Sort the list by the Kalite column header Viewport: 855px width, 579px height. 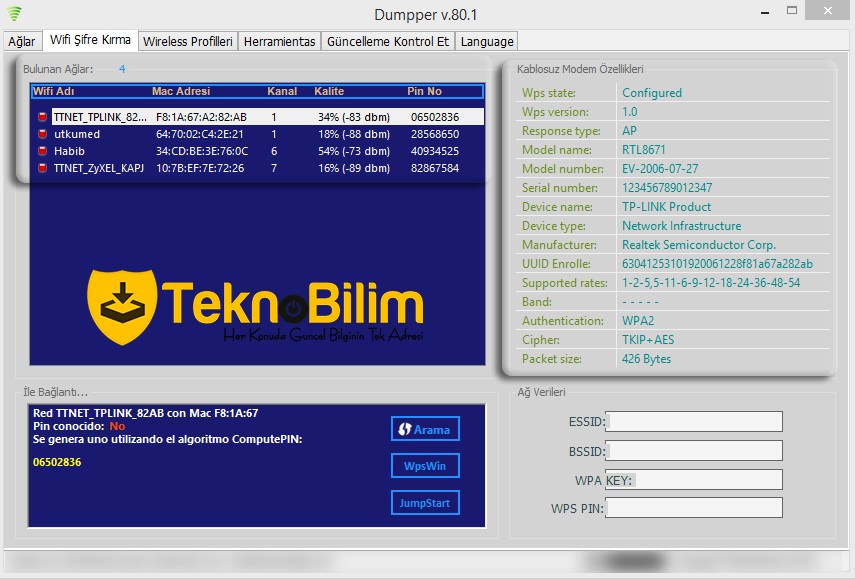(x=329, y=91)
